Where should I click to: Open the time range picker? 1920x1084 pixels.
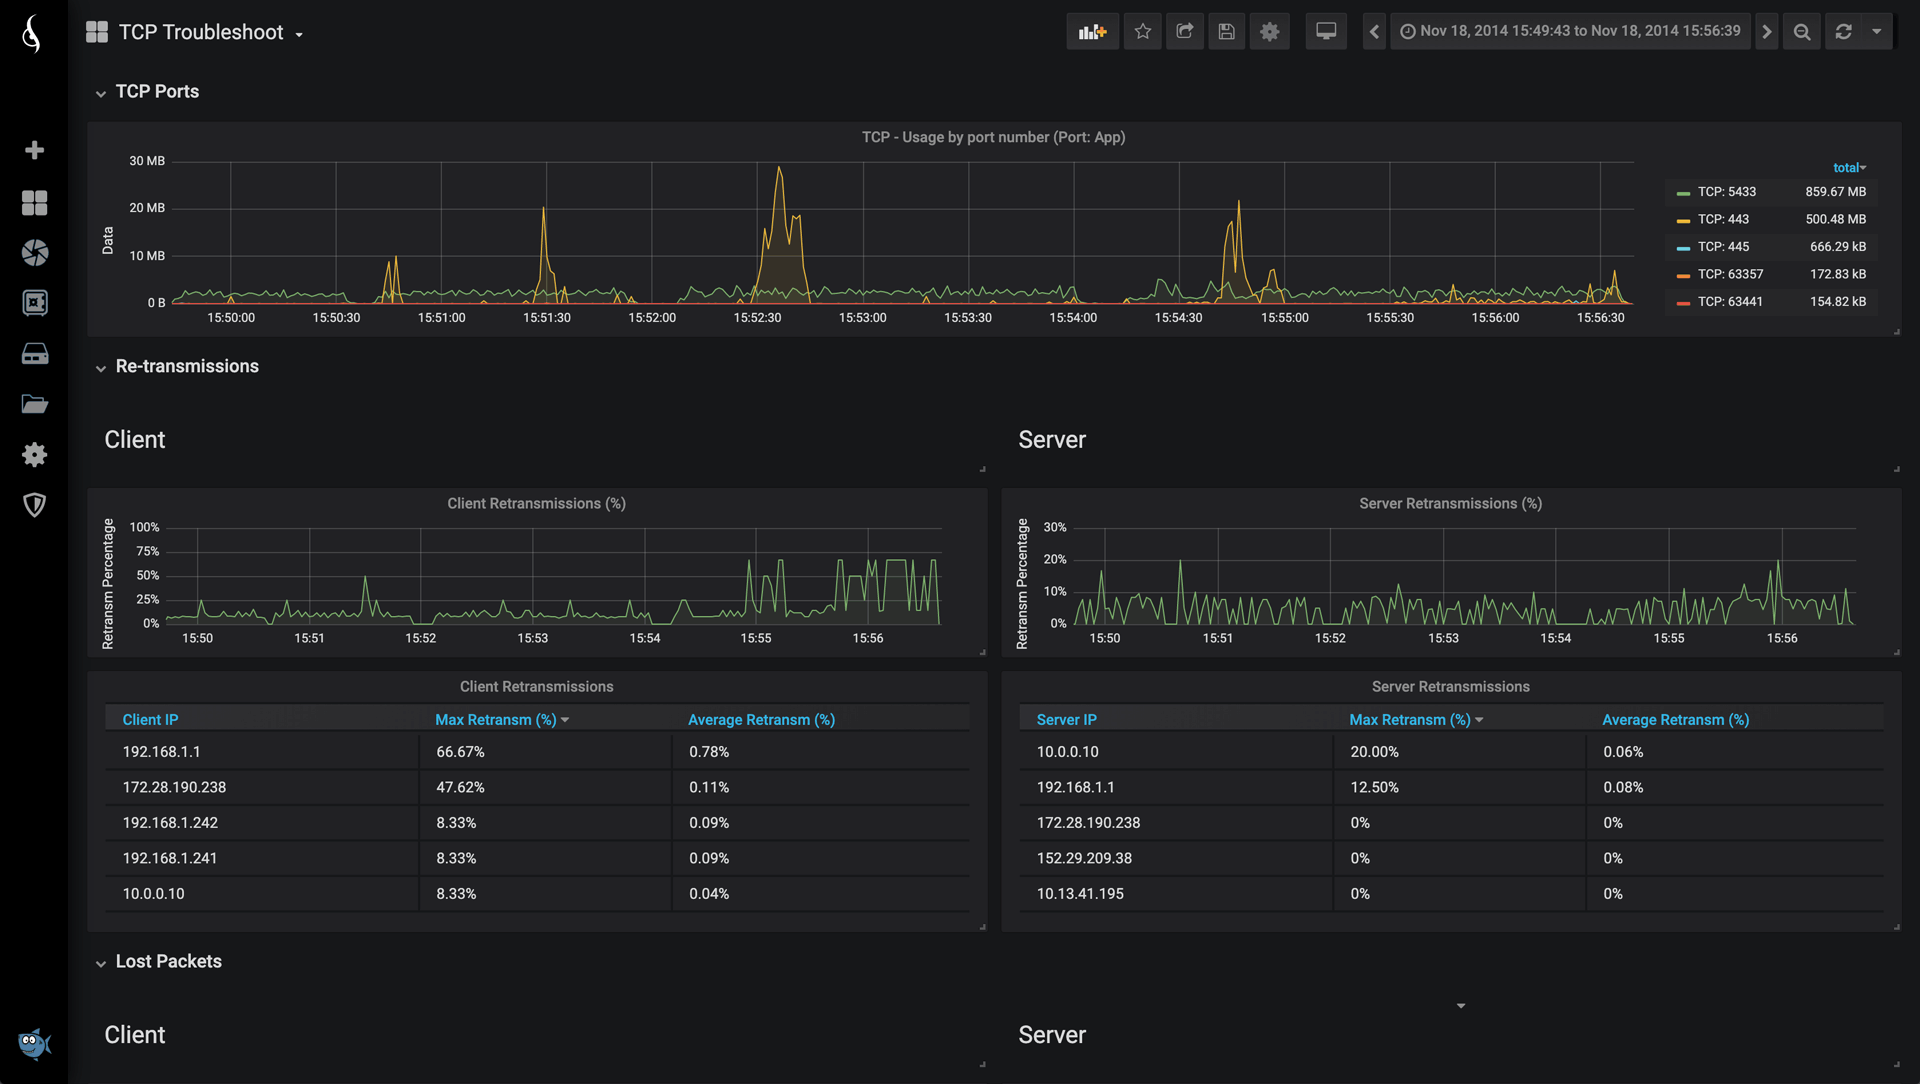click(1570, 32)
